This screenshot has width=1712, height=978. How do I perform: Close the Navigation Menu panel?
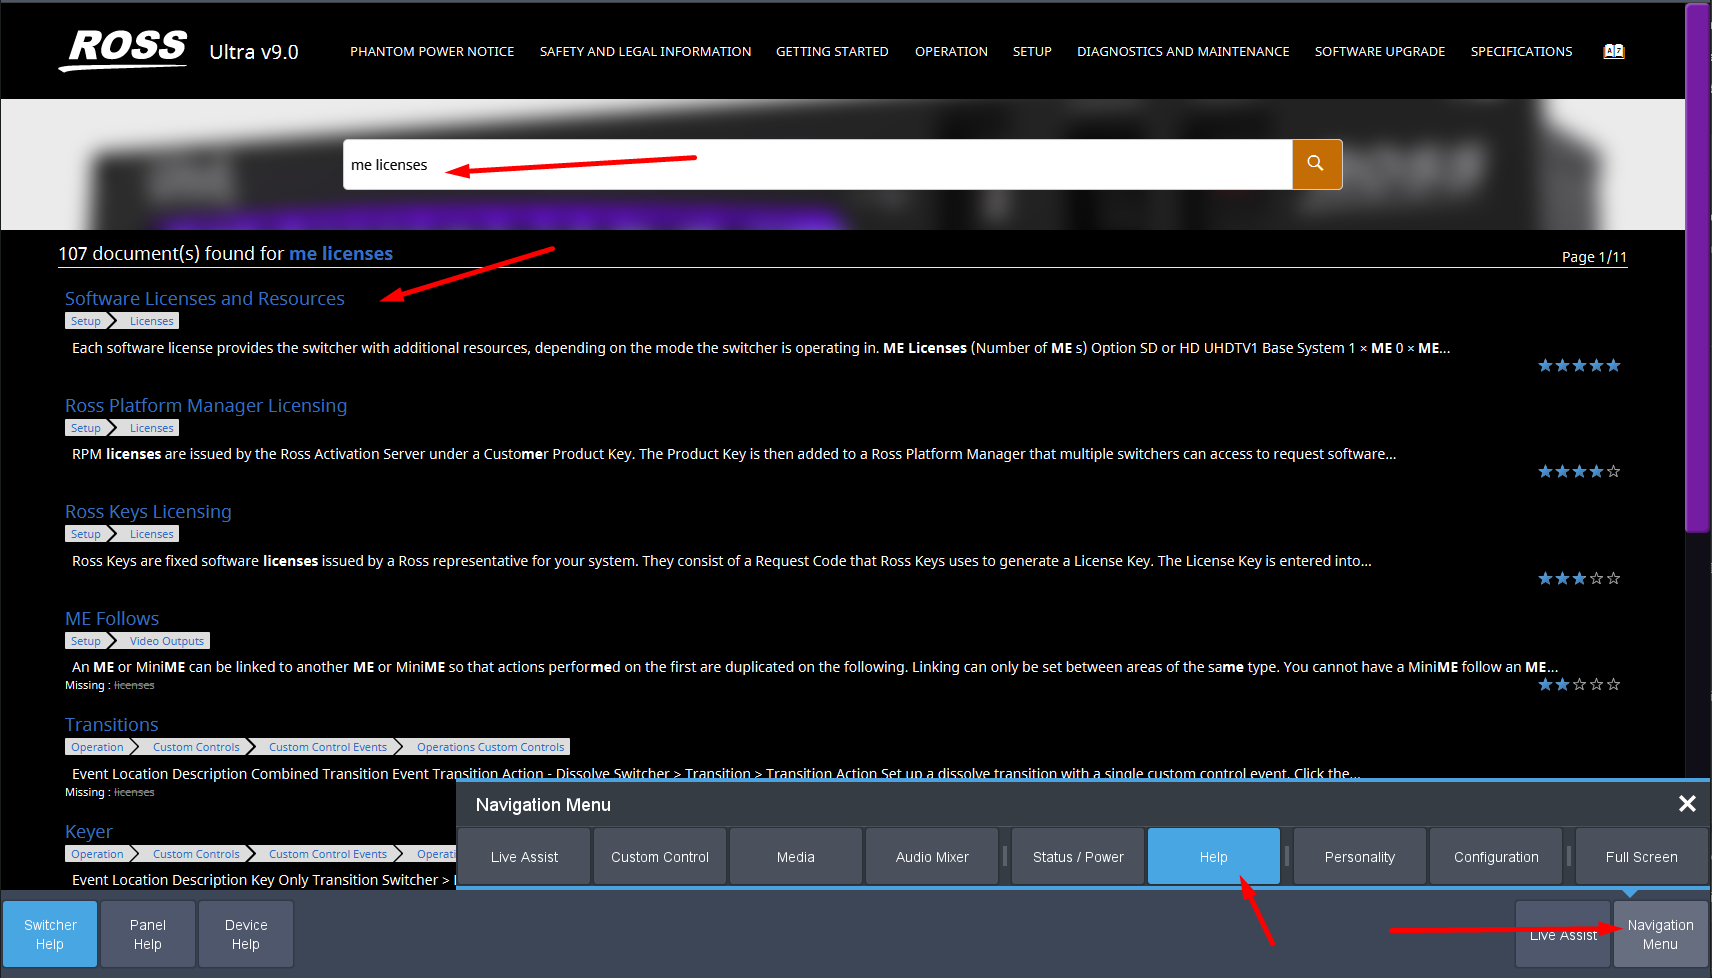1687,804
